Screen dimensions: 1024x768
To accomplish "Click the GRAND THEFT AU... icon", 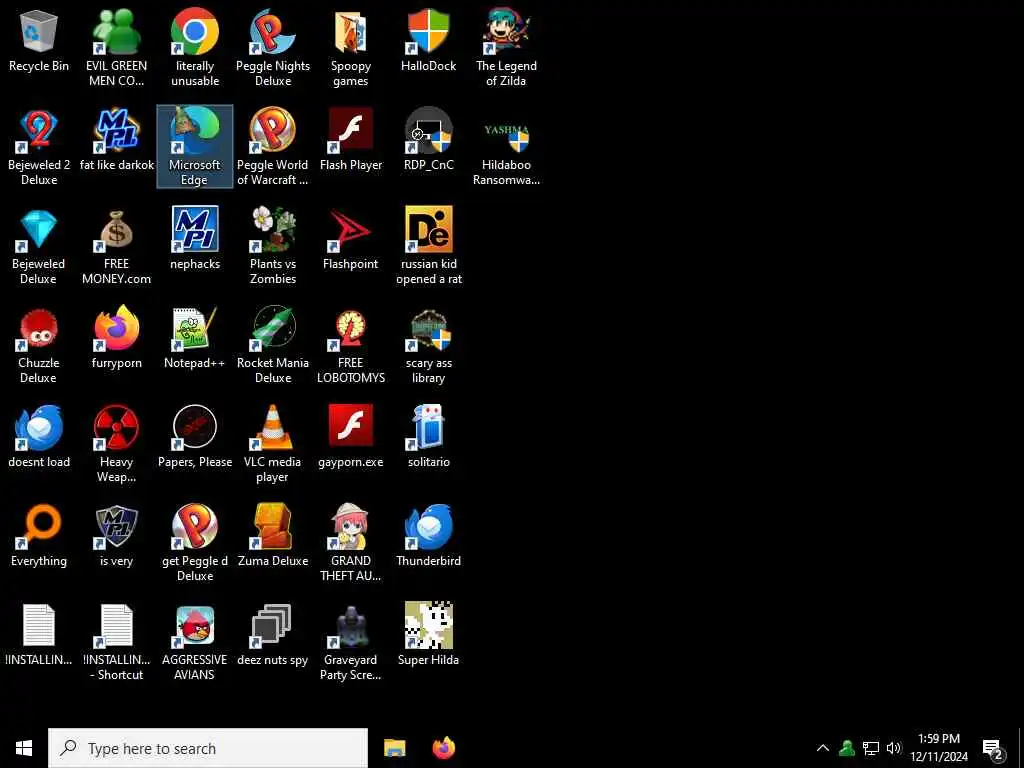I will pyautogui.click(x=351, y=526).
